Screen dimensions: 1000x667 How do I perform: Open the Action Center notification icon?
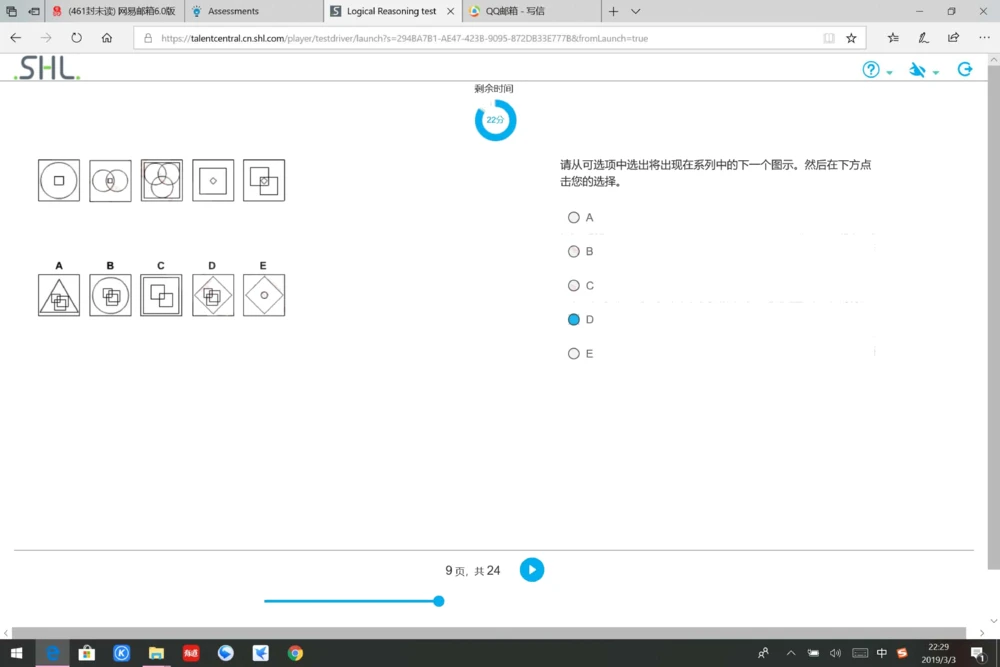coord(977,653)
